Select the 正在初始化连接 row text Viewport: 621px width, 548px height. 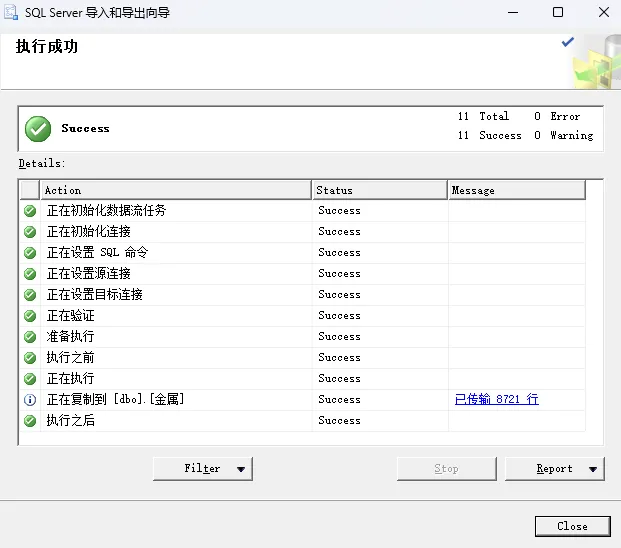click(x=89, y=231)
